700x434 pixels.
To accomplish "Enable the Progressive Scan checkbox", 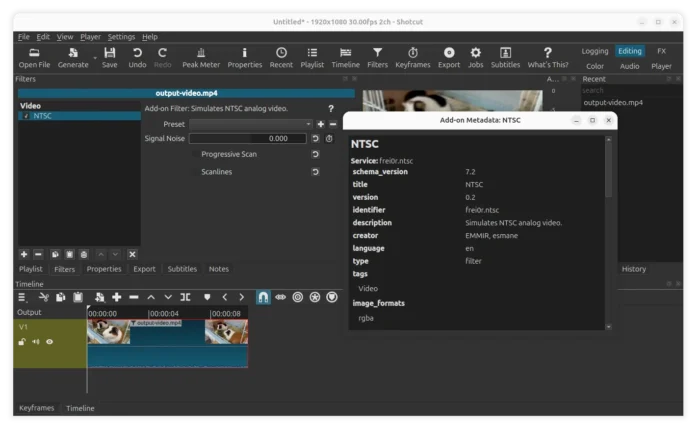I will 195,154.
